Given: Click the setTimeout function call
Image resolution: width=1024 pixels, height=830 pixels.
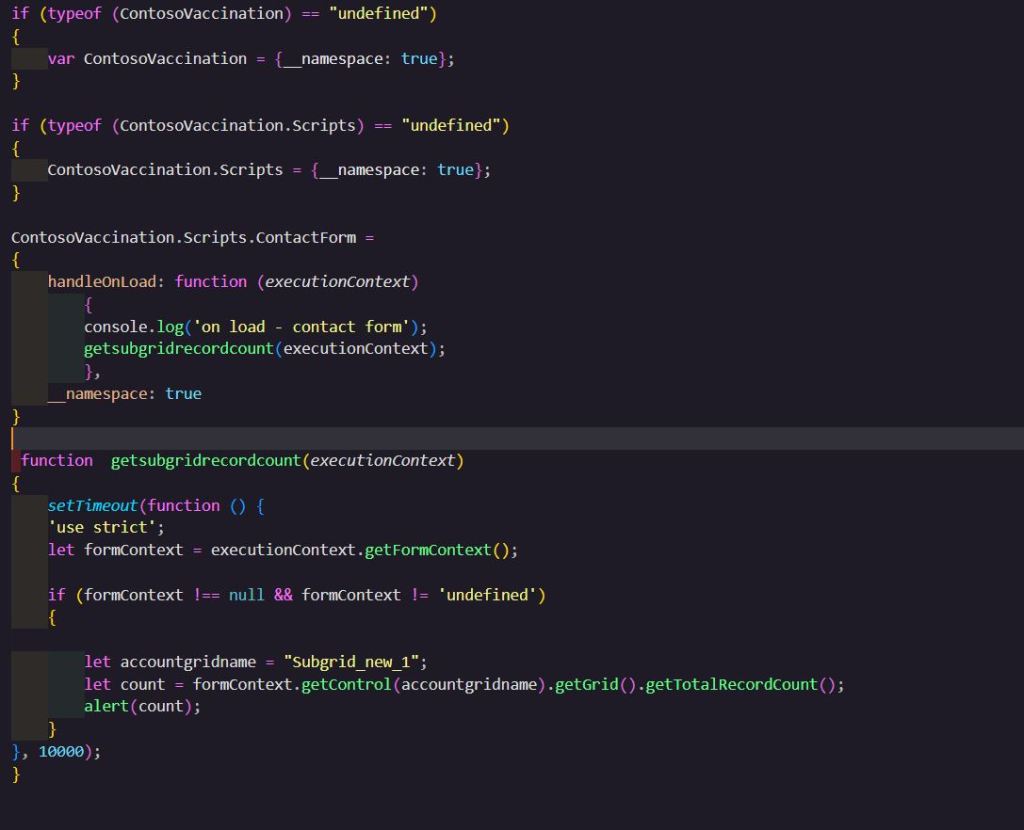Looking at the screenshot, I should pyautogui.click(x=93, y=506).
